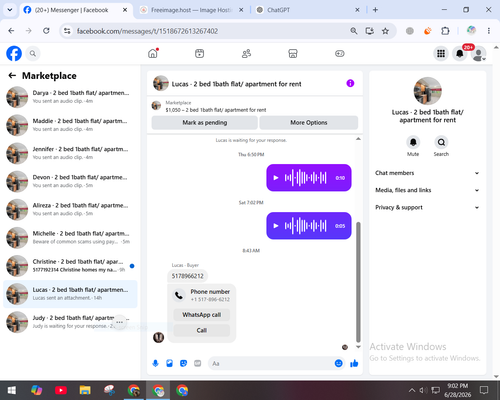The image size is (500, 400).
Task: Open a new browser tab
Action: pos(375,10)
